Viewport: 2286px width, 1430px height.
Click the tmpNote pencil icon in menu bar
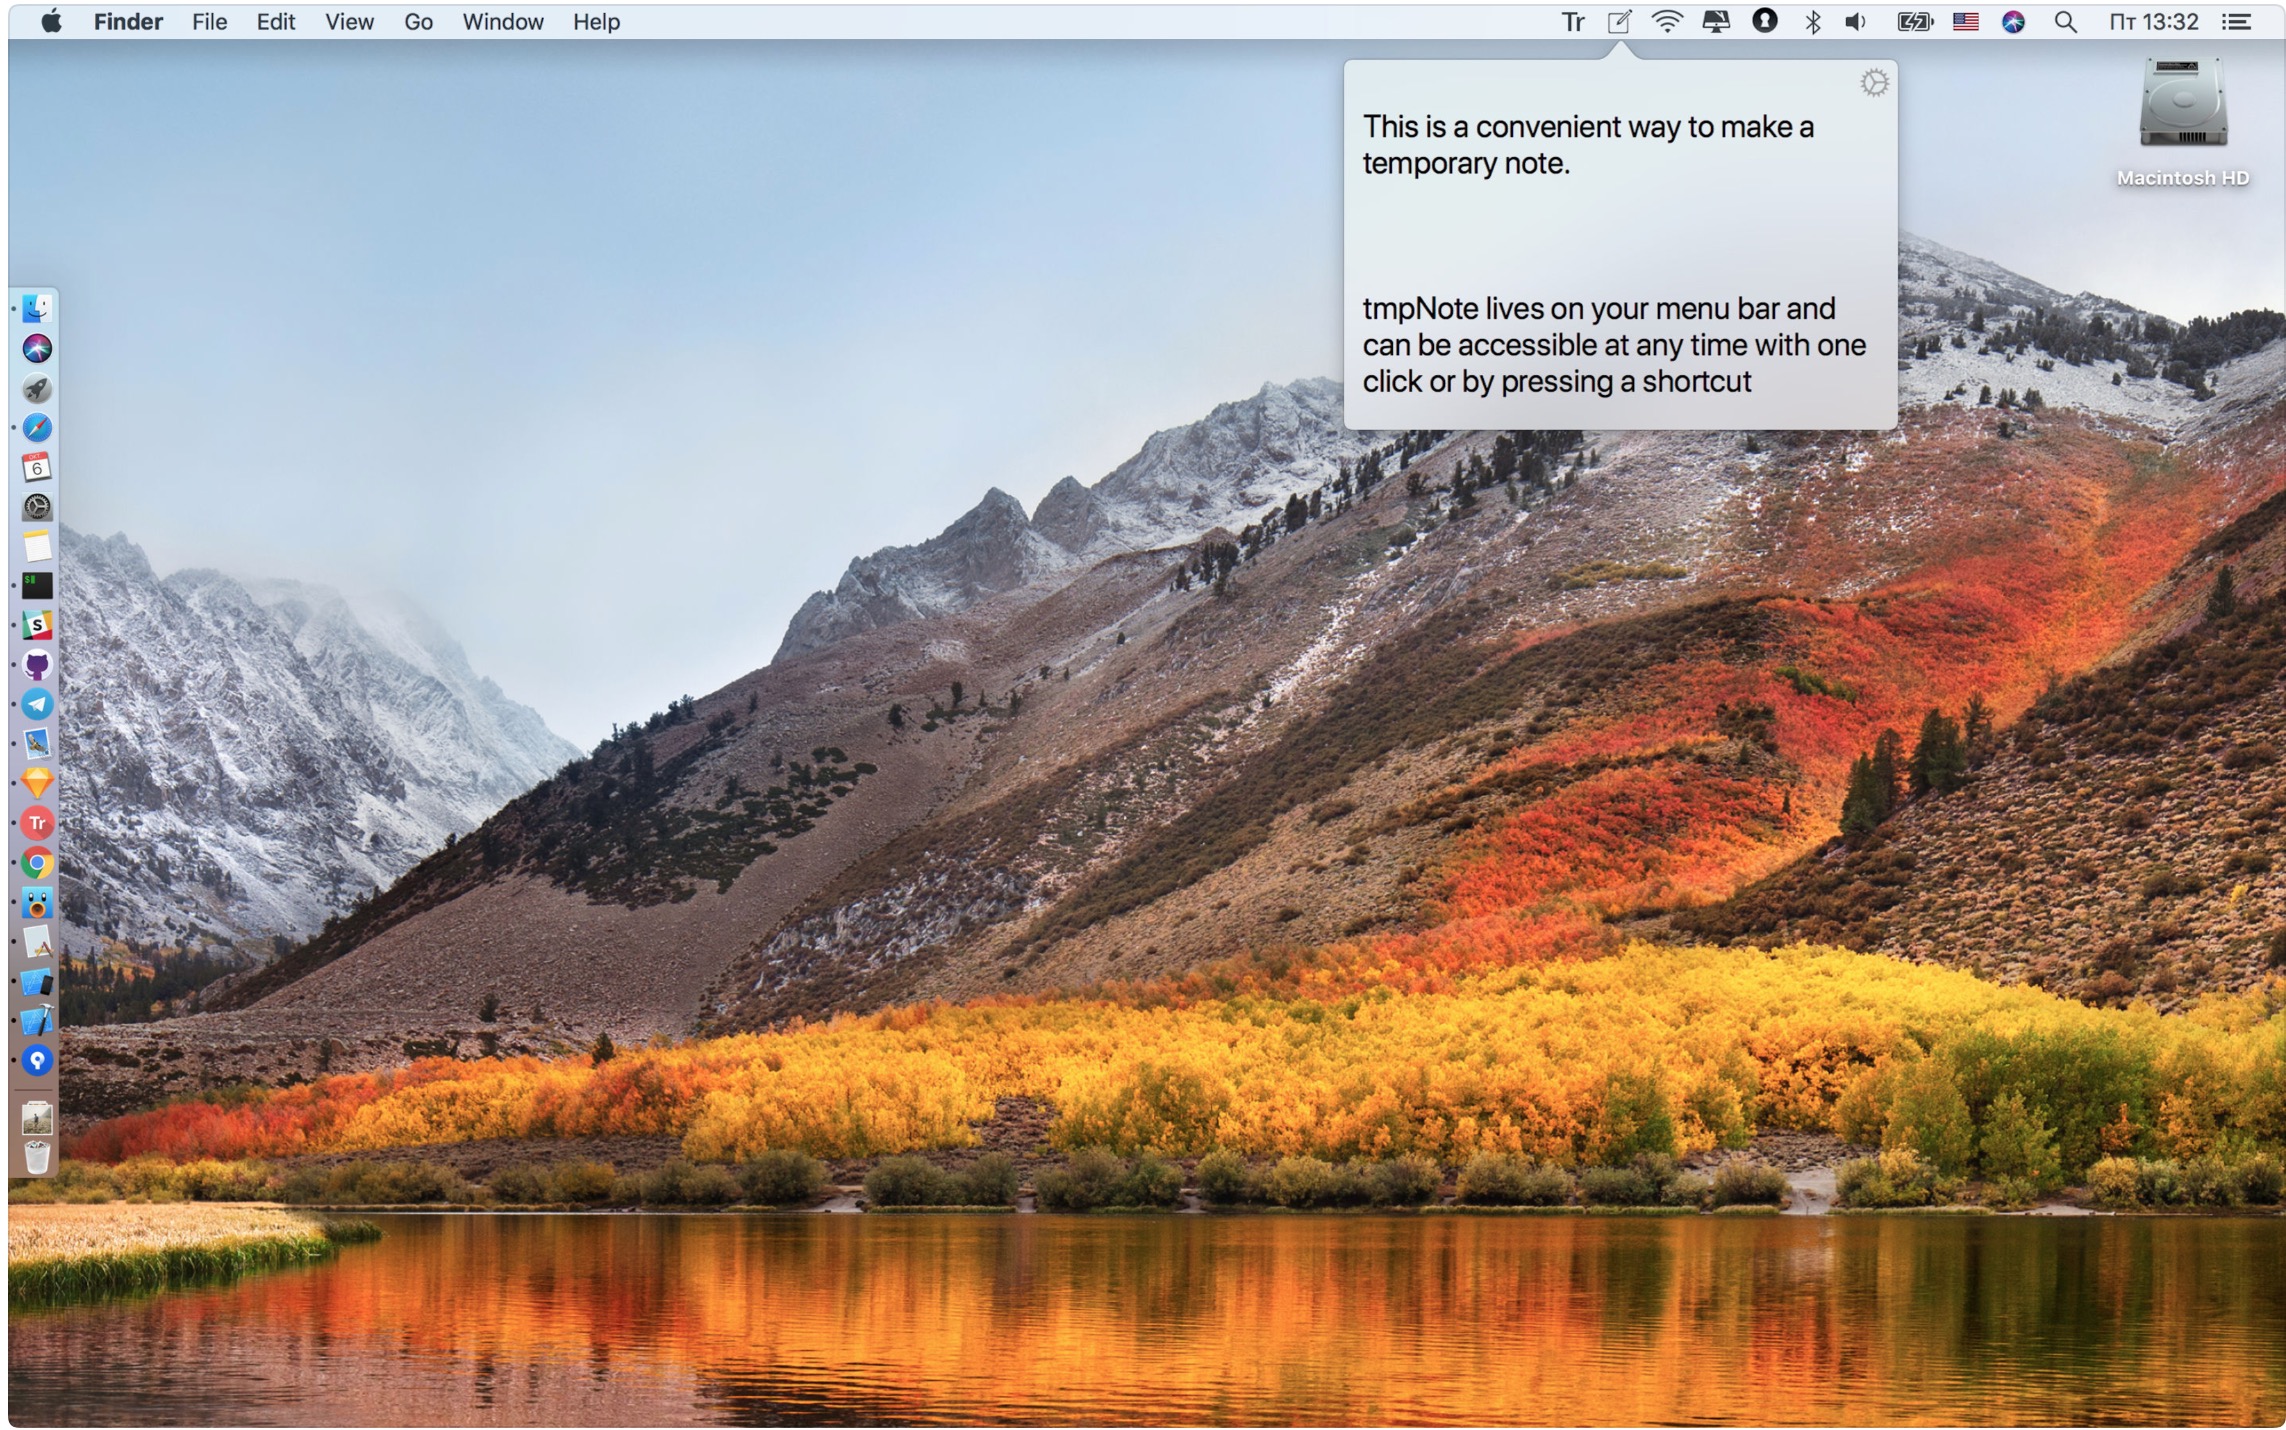click(1619, 22)
